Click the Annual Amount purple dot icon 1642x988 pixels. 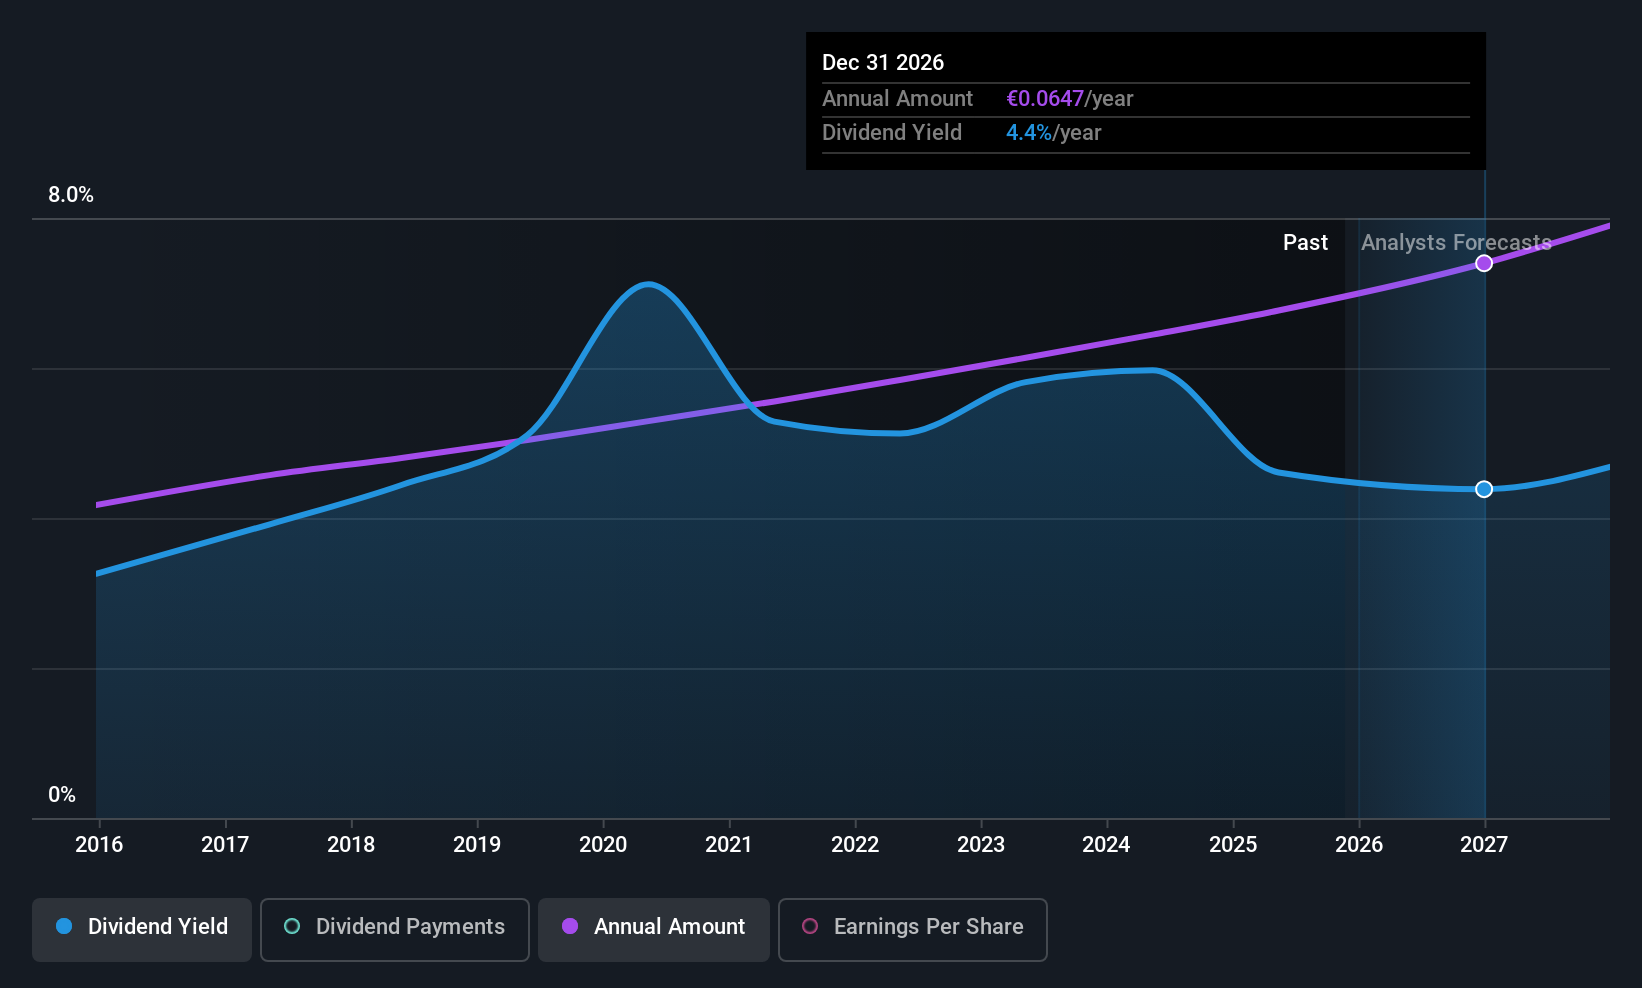pos(570,927)
